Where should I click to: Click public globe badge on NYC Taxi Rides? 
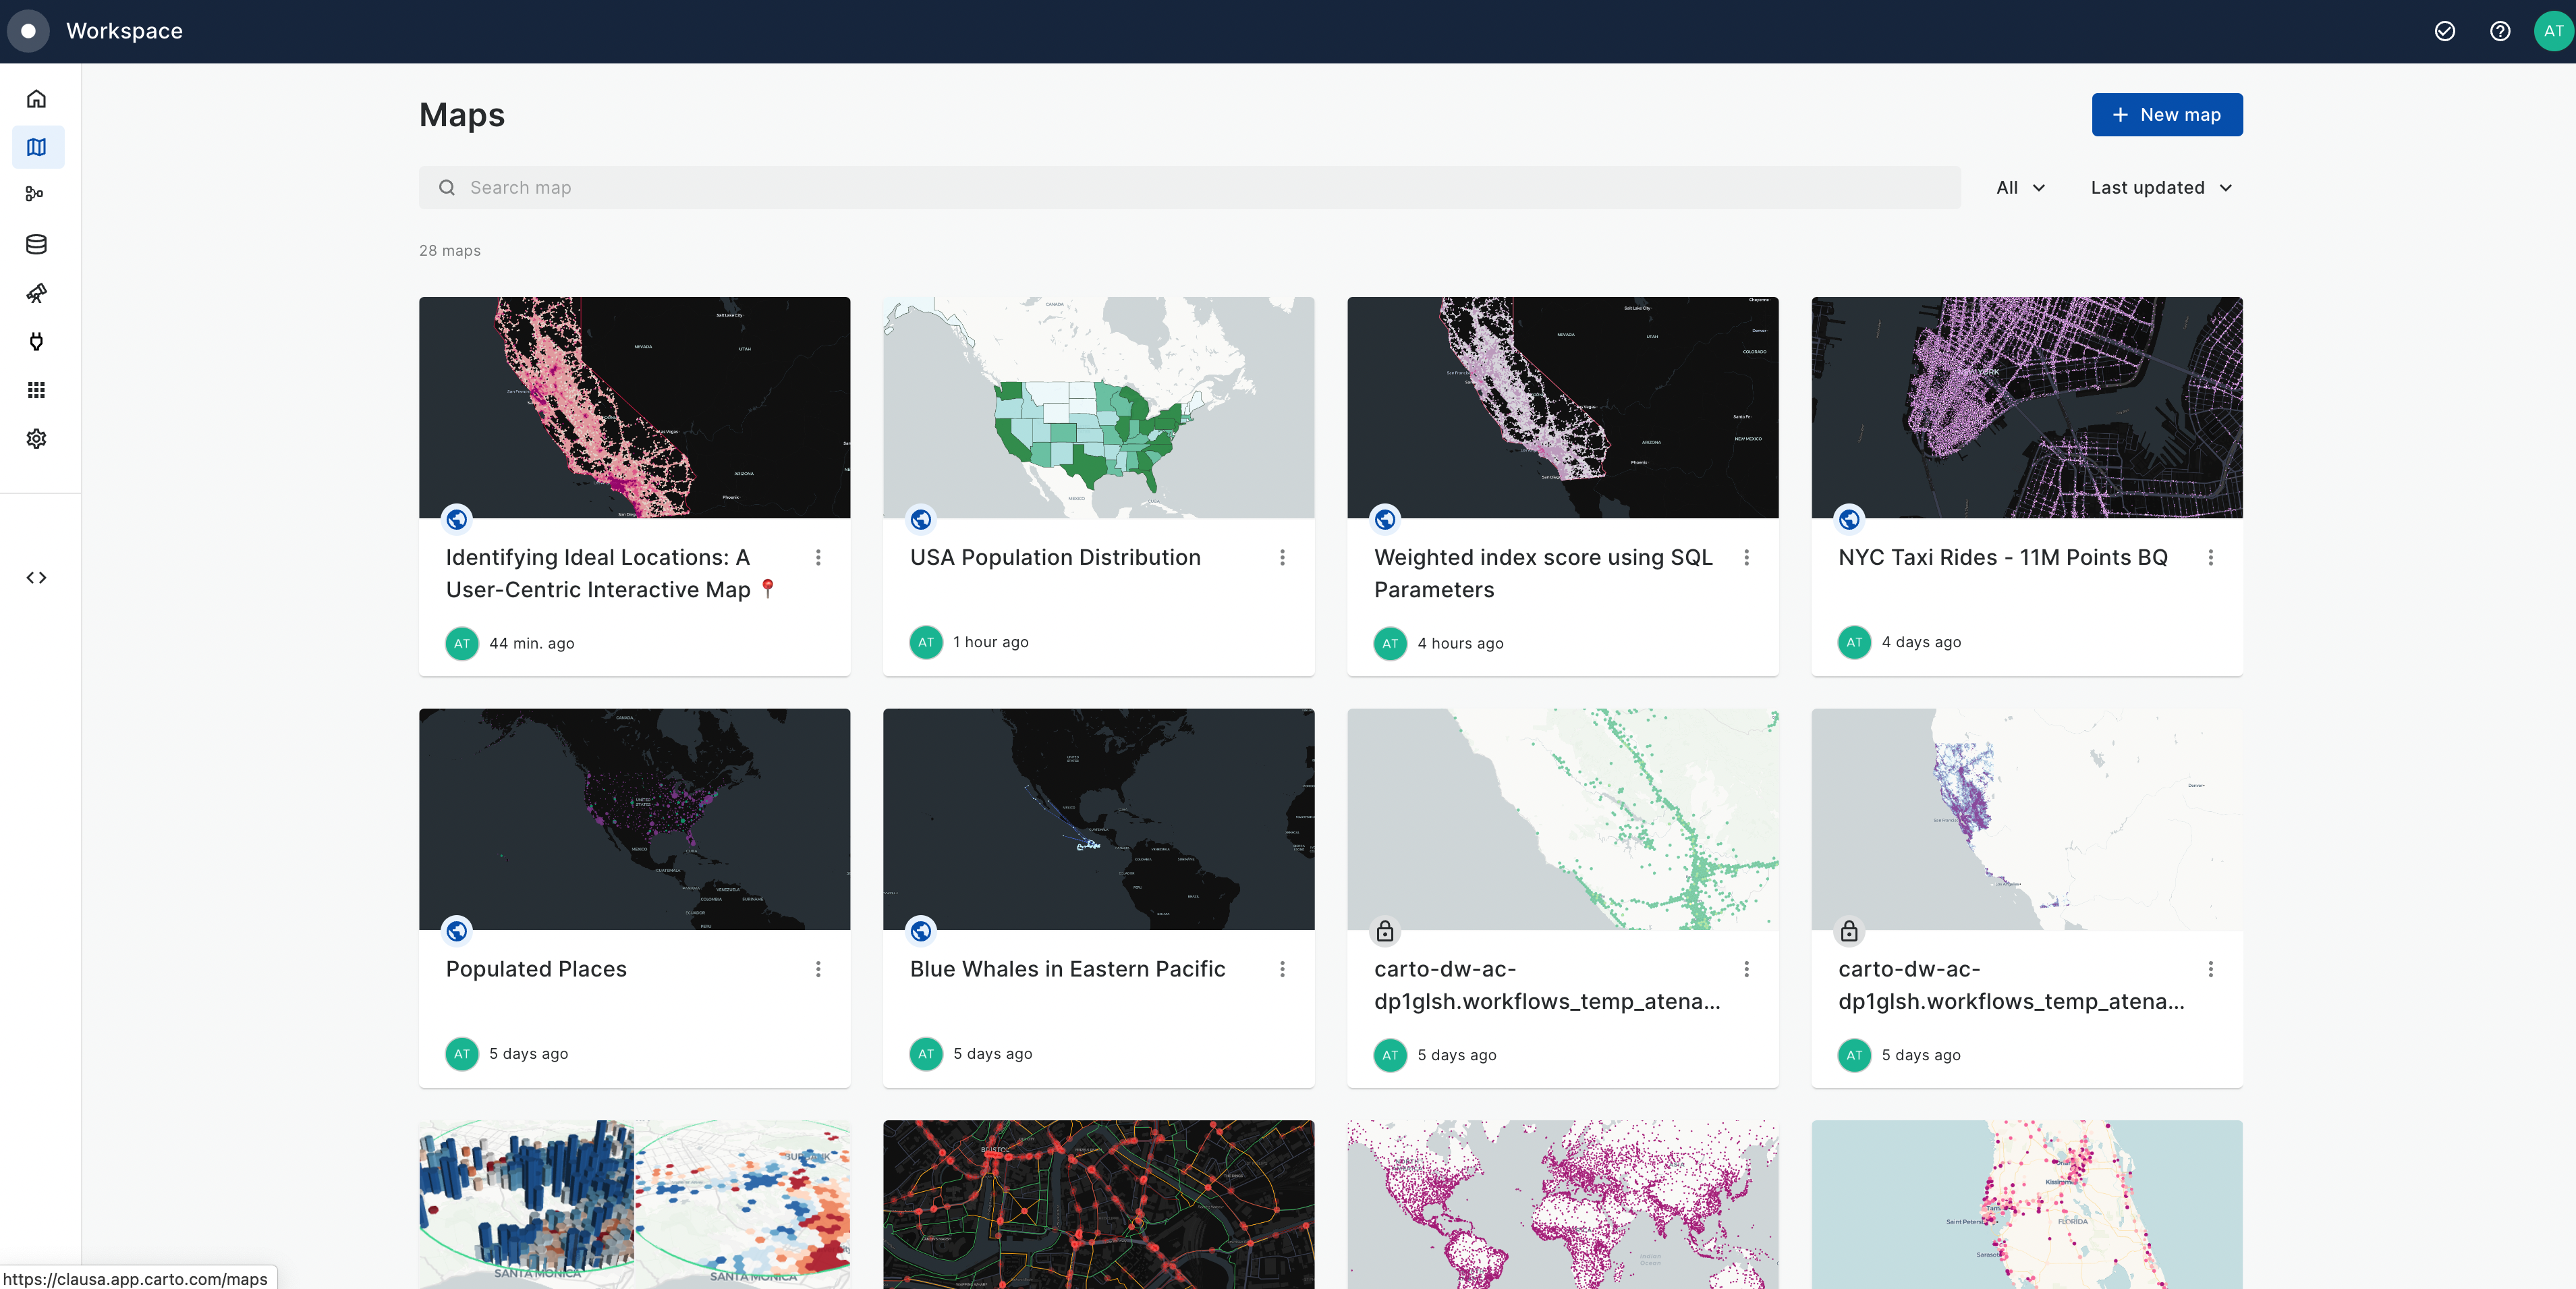1849,519
